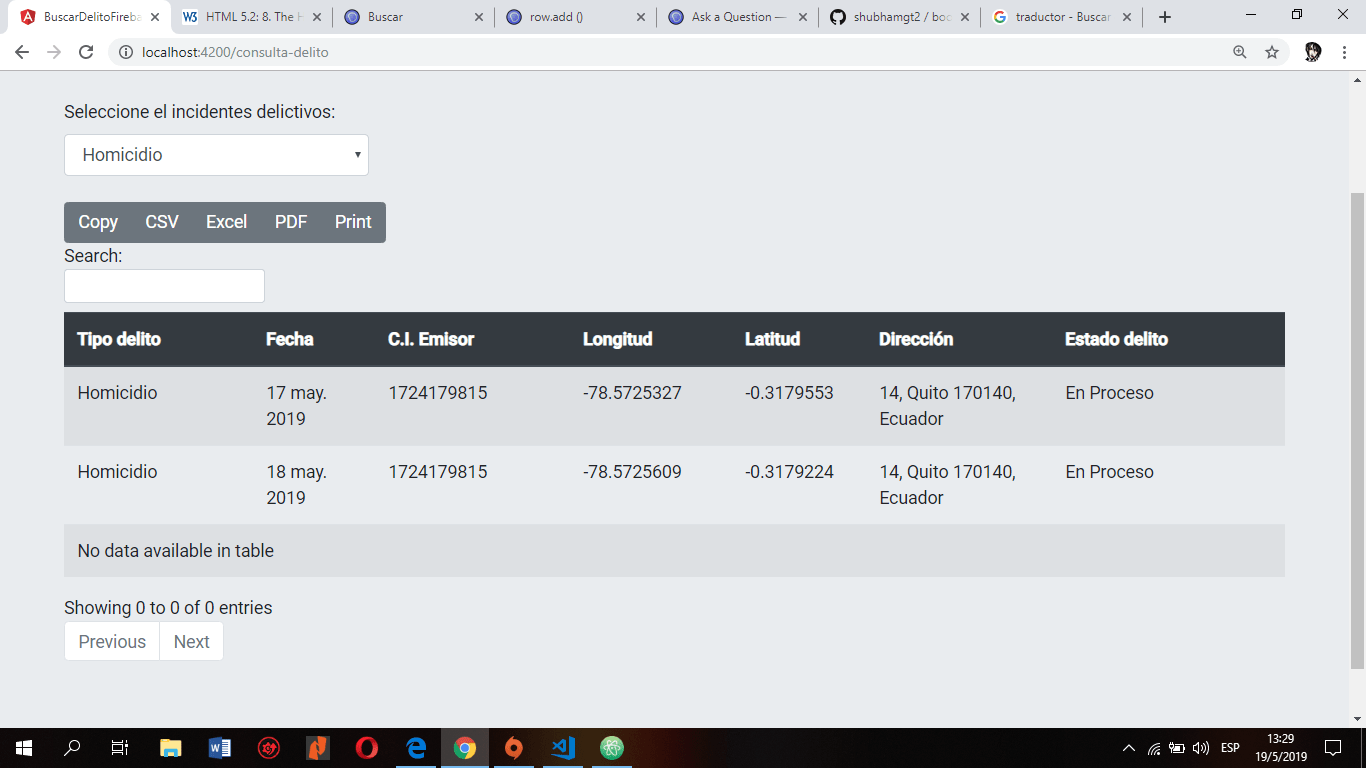Screen dimensions: 1366x768
Task: Switch to the HTML 5.2 tab
Action: tap(250, 17)
